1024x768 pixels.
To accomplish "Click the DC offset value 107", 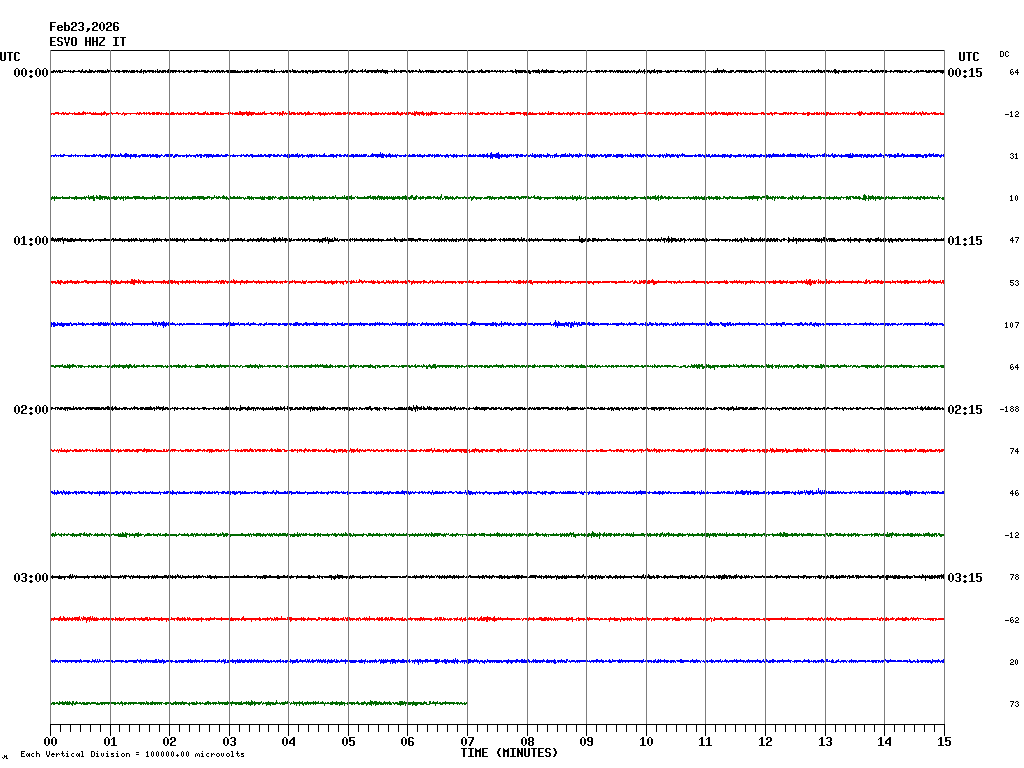I will pos(1011,326).
